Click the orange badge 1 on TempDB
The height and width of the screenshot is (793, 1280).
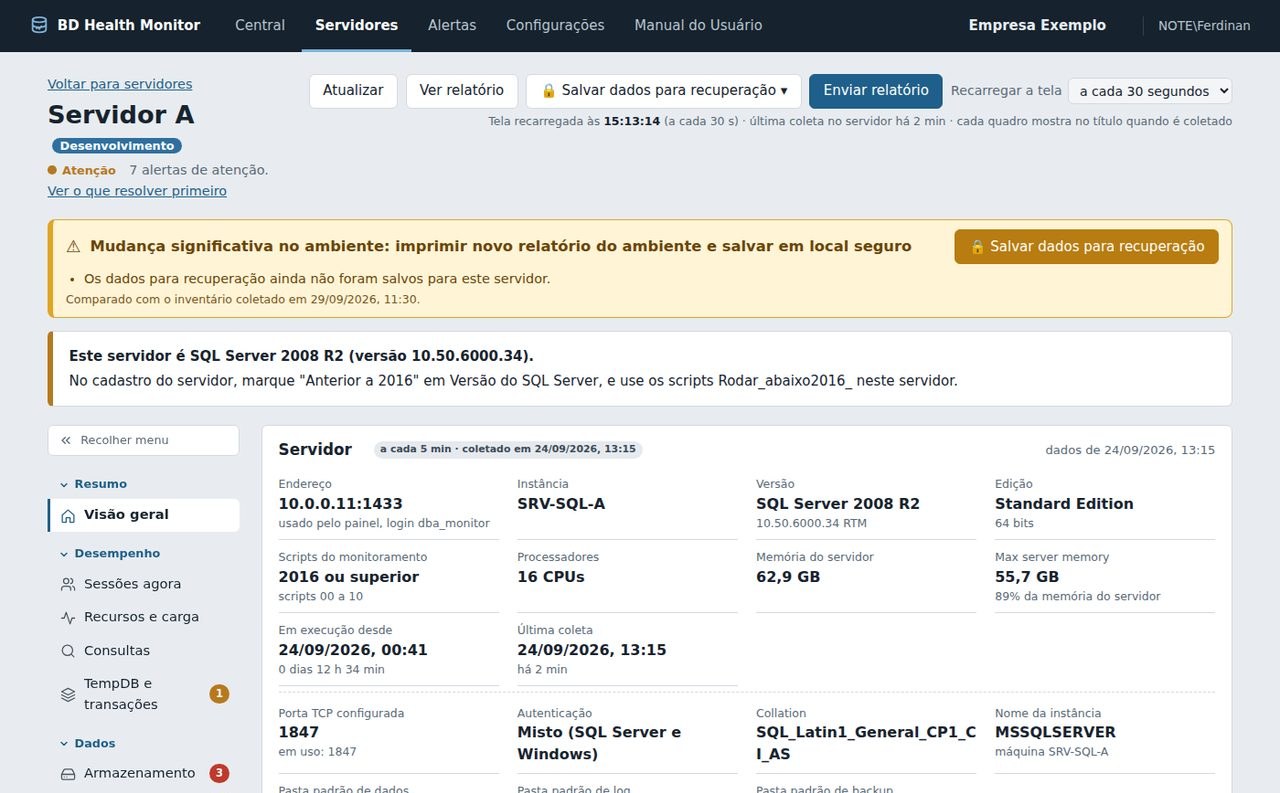pyautogui.click(x=219, y=694)
